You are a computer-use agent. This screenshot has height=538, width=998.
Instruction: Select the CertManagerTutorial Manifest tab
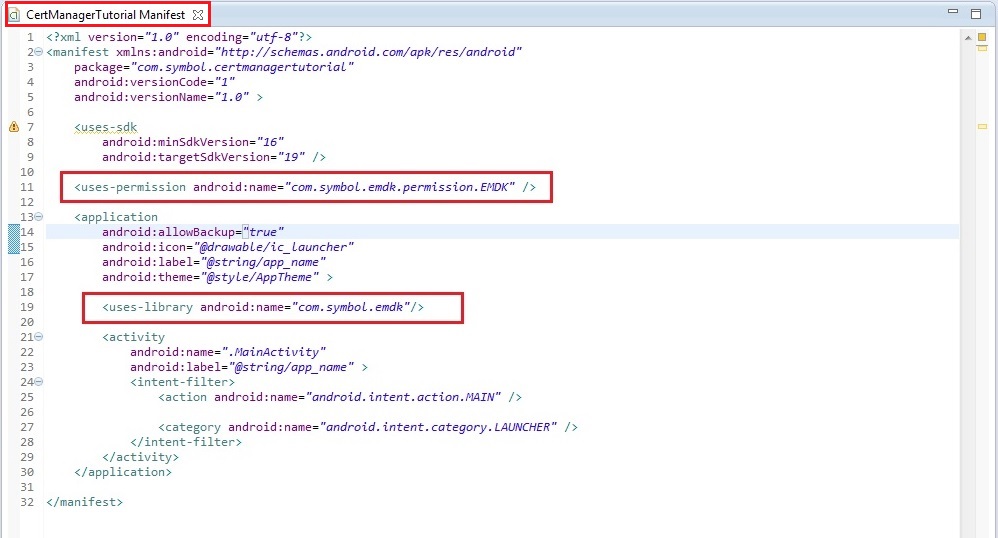tap(106, 15)
